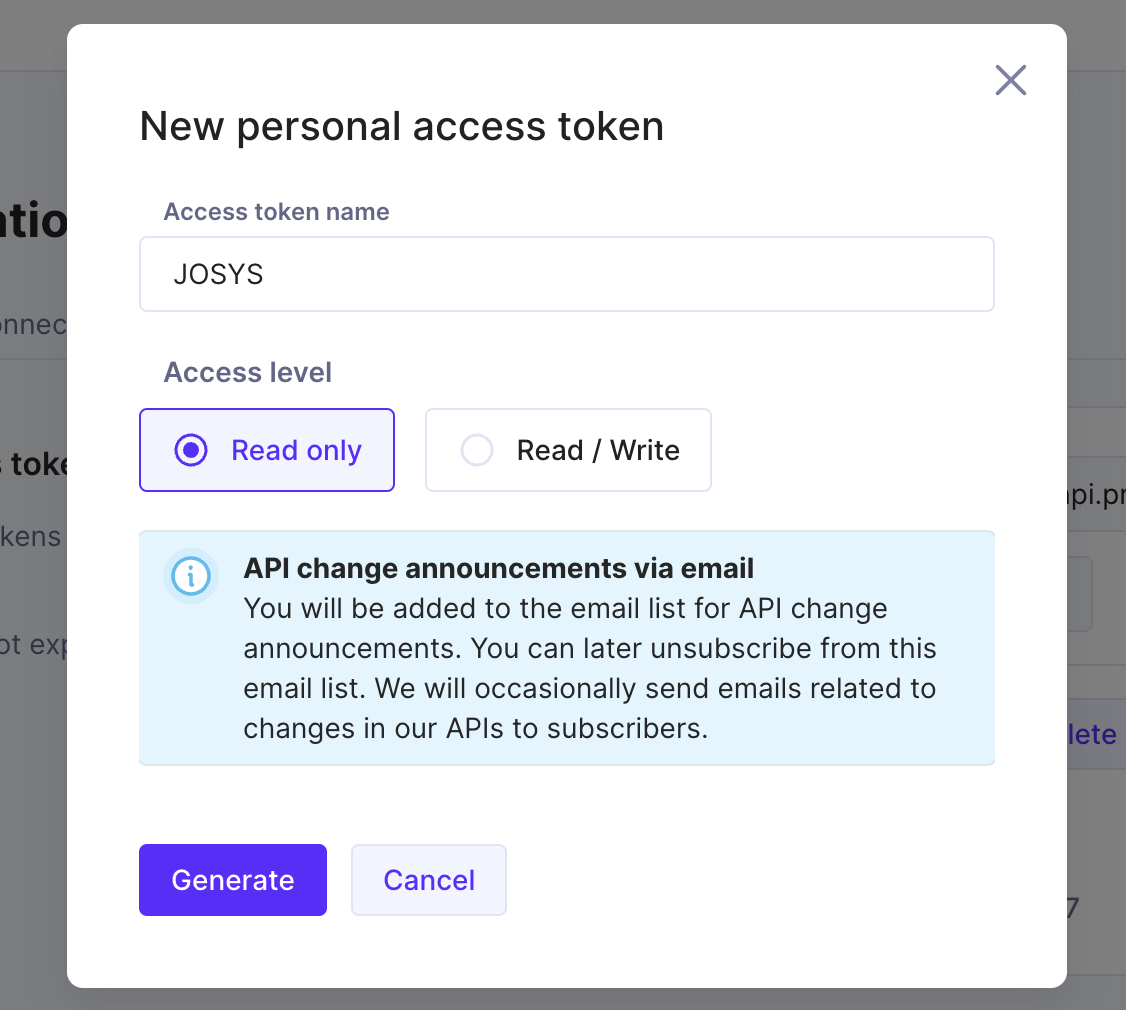Cancel the new token dialog
This screenshot has height=1010, width=1126.
(x=429, y=880)
